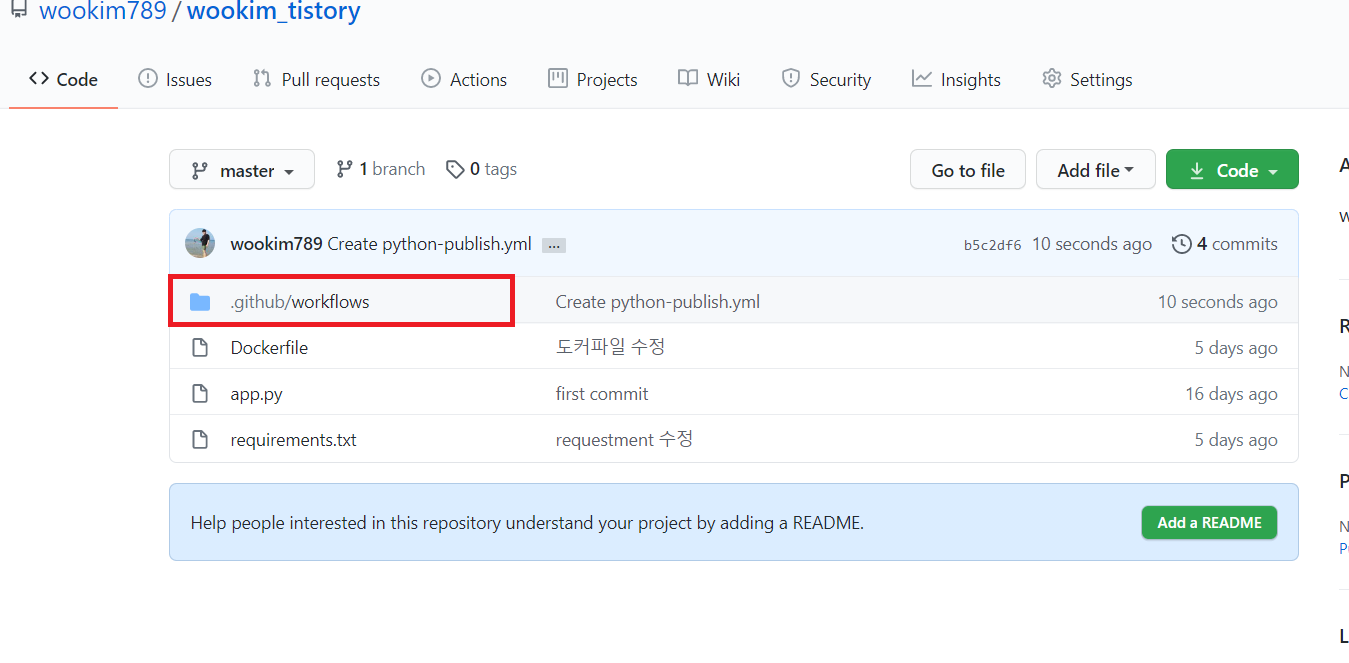Screen dimensions: 1349x663
Task: Click the Insights graph icon
Action: 922,78
